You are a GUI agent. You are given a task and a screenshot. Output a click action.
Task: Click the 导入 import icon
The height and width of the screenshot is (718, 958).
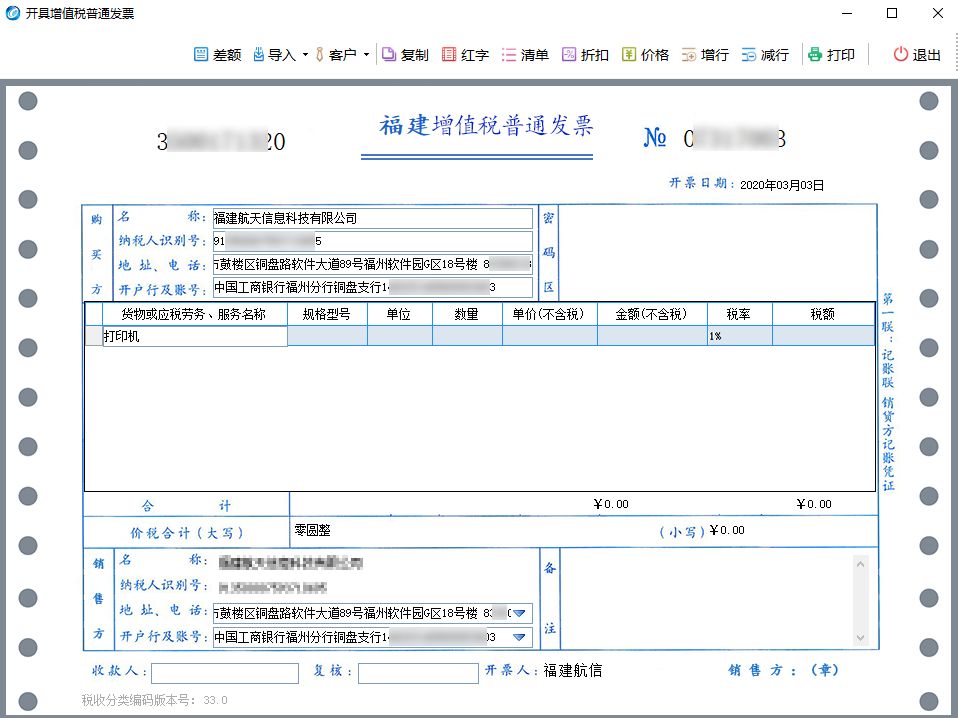[x=259, y=54]
